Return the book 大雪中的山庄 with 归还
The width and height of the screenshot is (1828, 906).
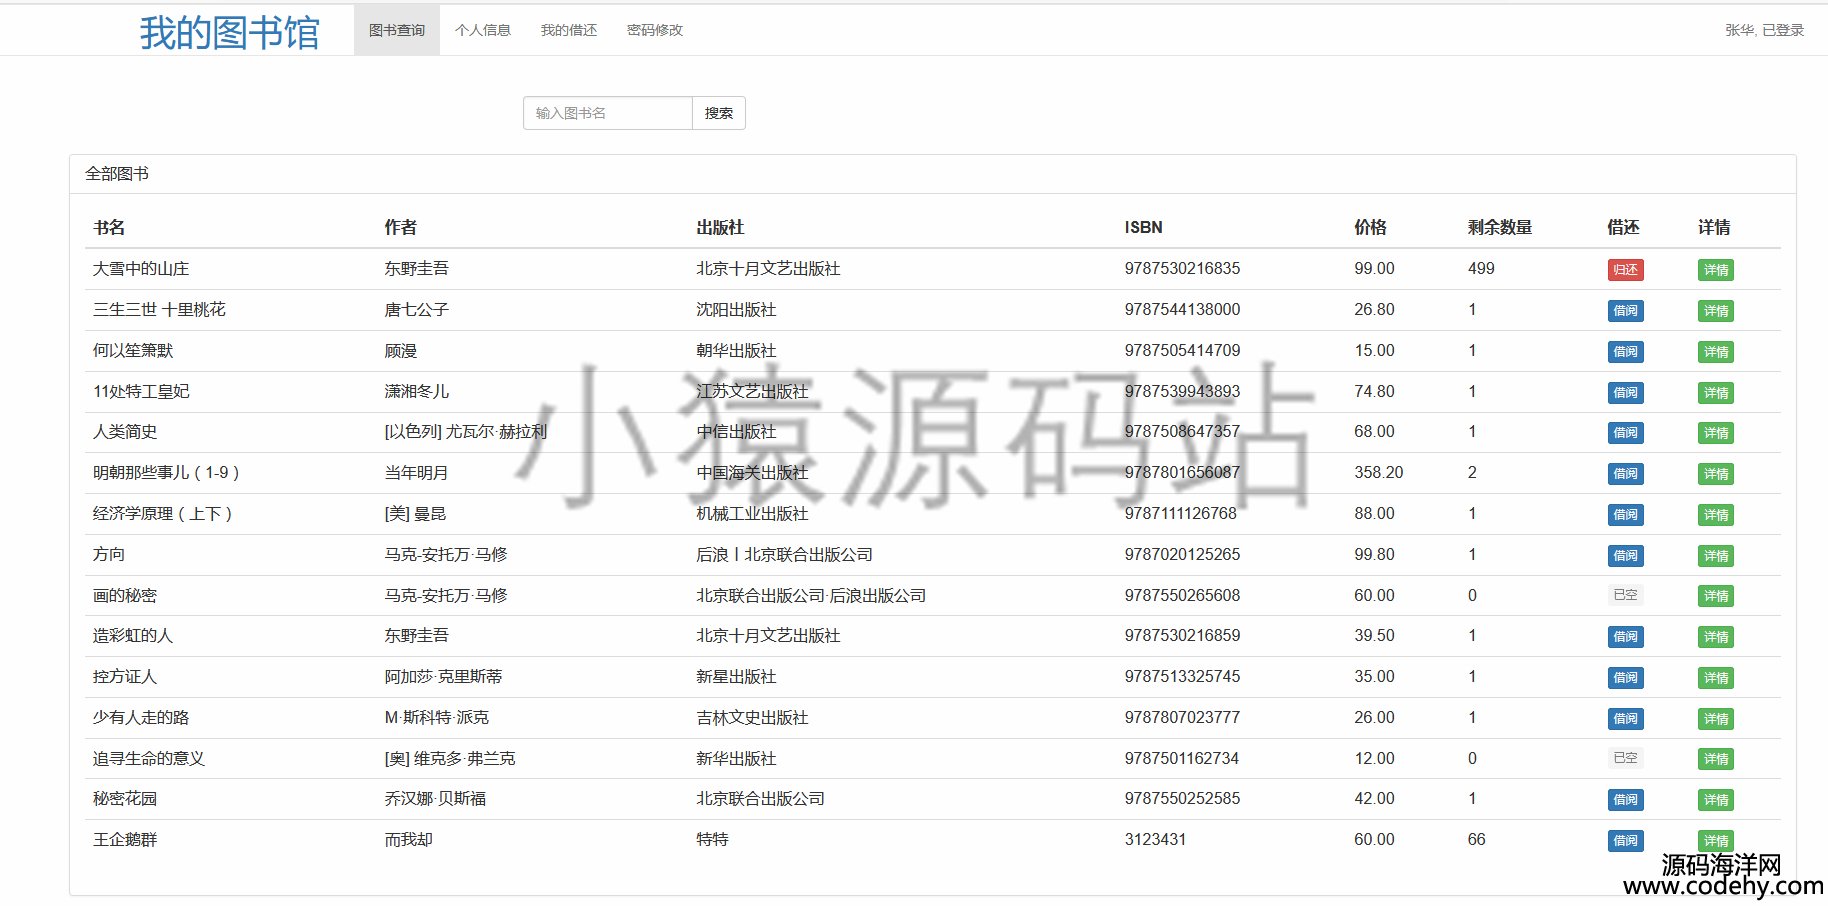pyautogui.click(x=1625, y=270)
